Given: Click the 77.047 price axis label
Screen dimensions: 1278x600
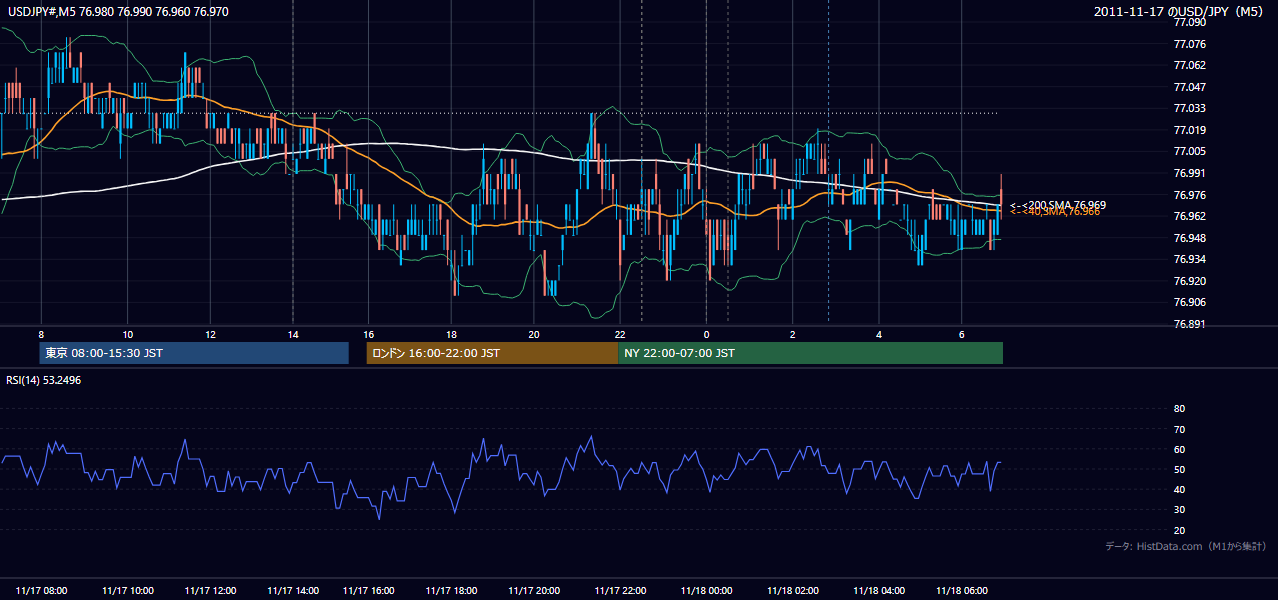Looking at the screenshot, I should click(x=1190, y=87).
